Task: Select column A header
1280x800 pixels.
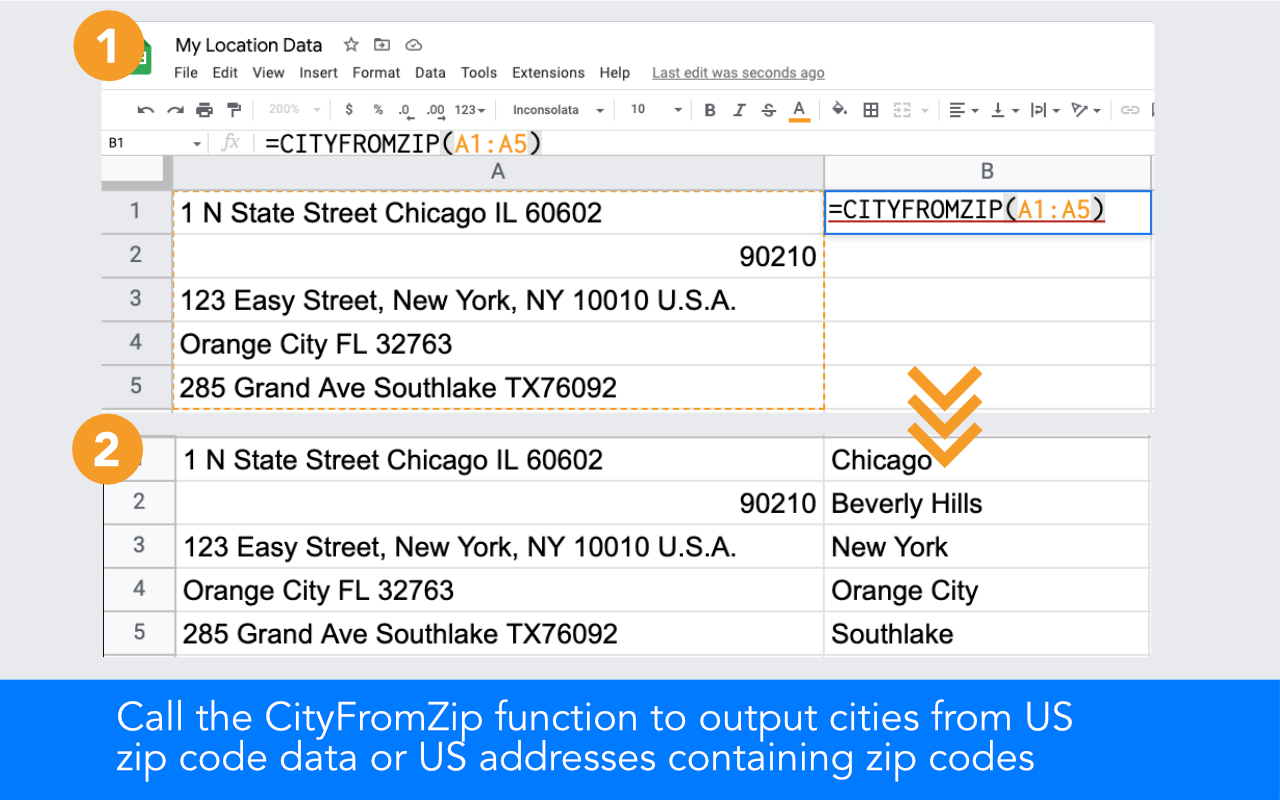Action: point(498,172)
